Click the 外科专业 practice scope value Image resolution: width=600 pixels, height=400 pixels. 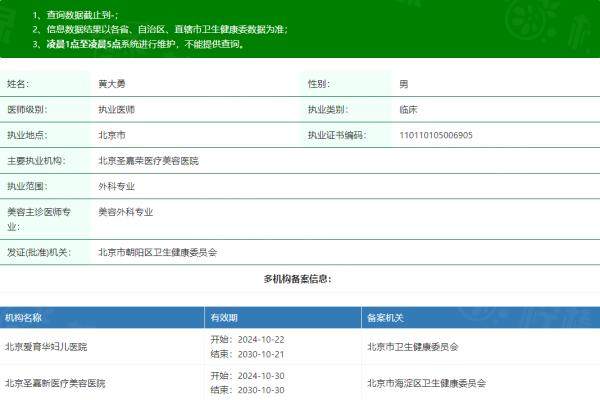point(116,186)
